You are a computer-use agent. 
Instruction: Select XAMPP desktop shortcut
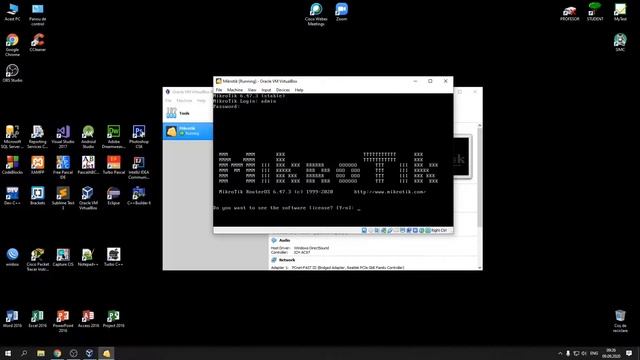(x=38, y=165)
